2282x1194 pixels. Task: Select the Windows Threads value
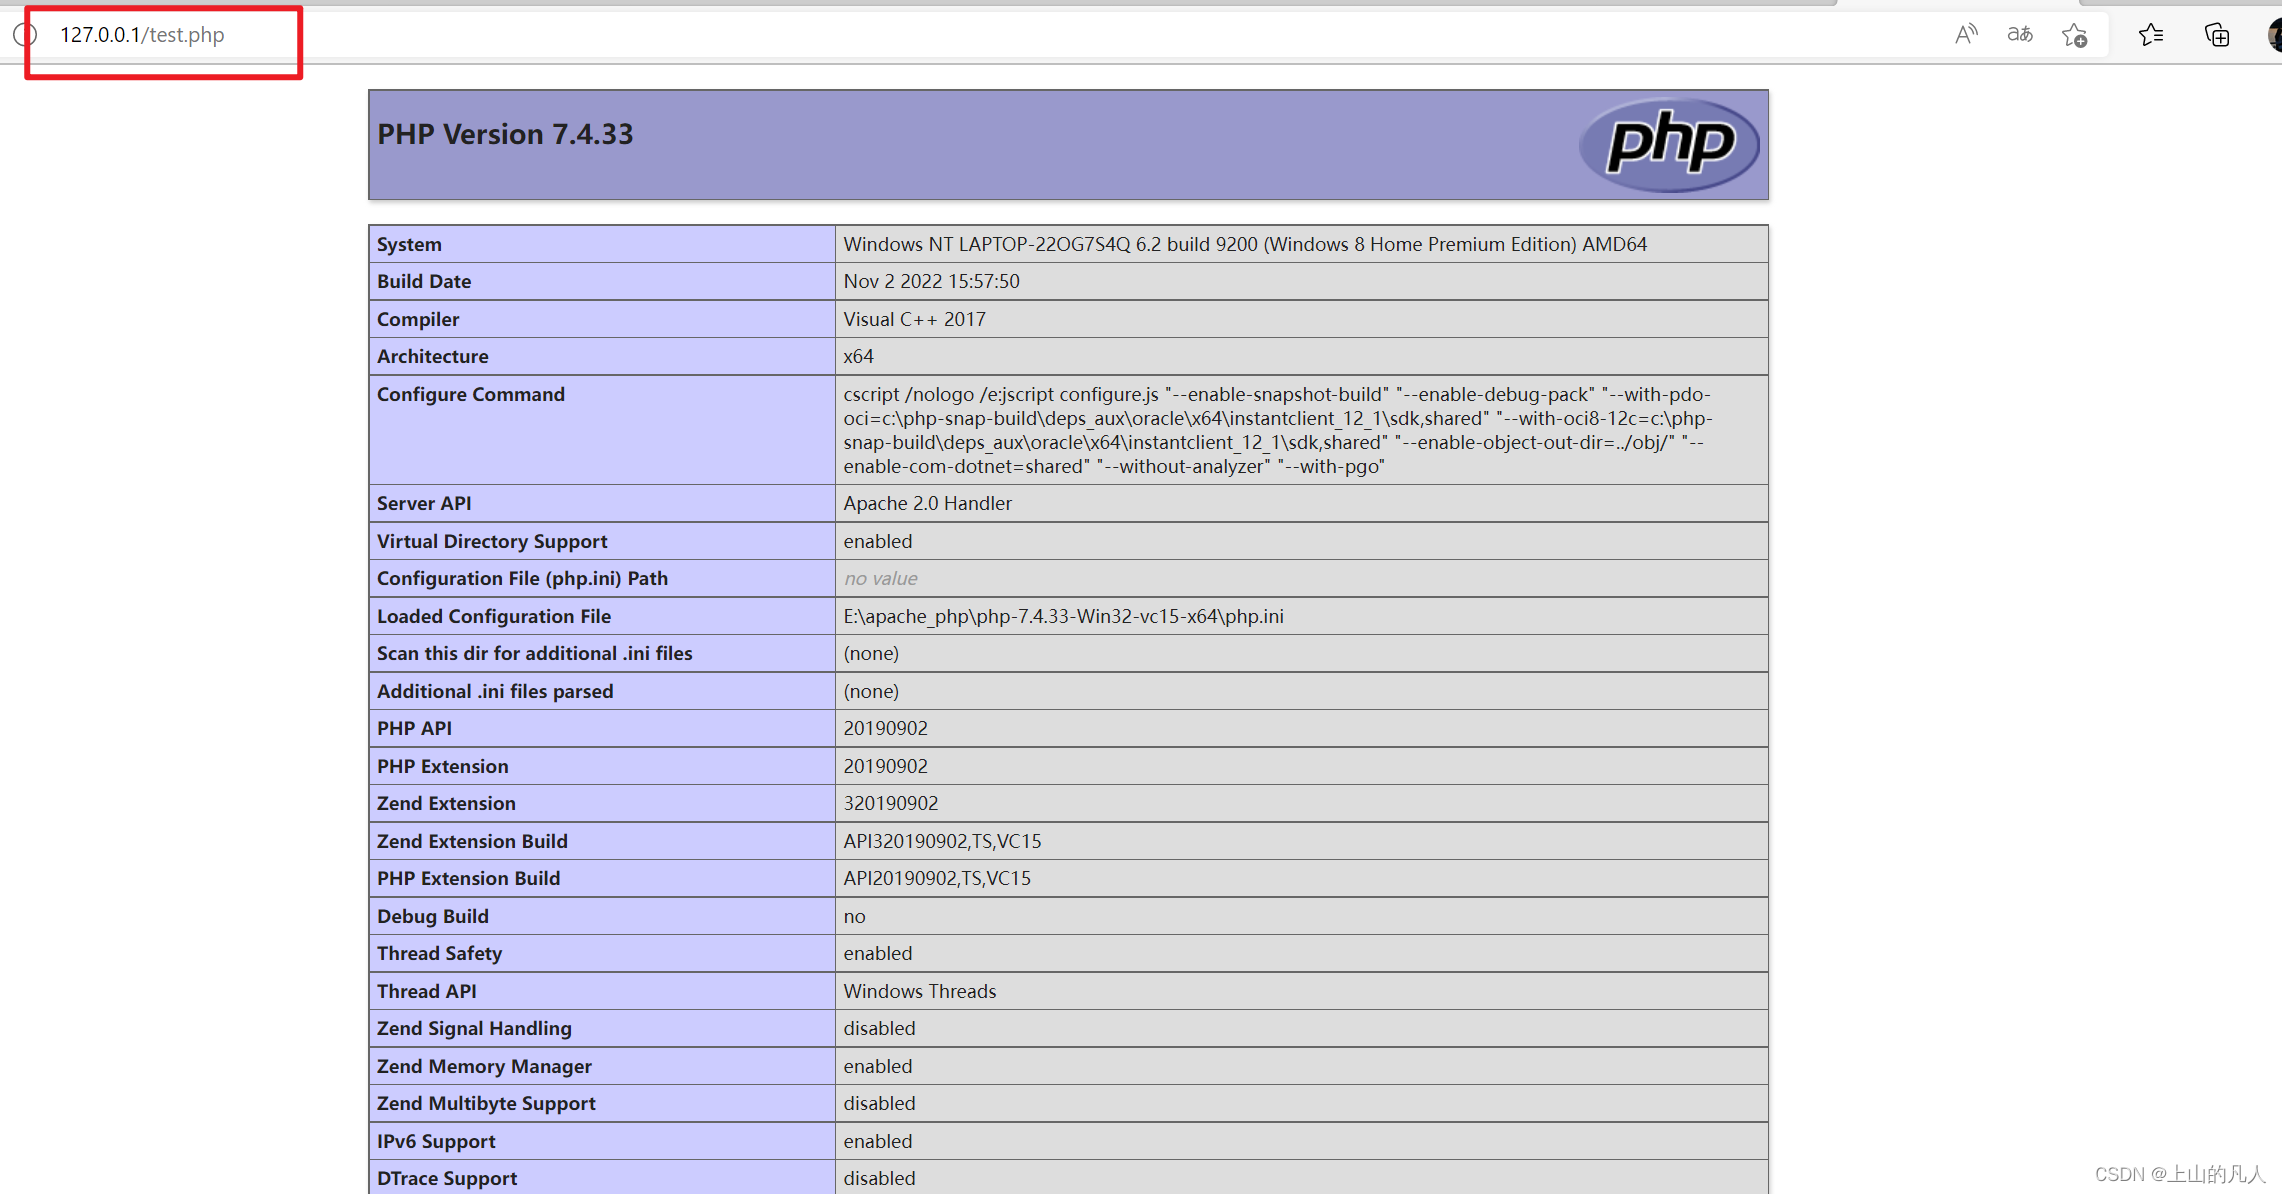(x=919, y=991)
